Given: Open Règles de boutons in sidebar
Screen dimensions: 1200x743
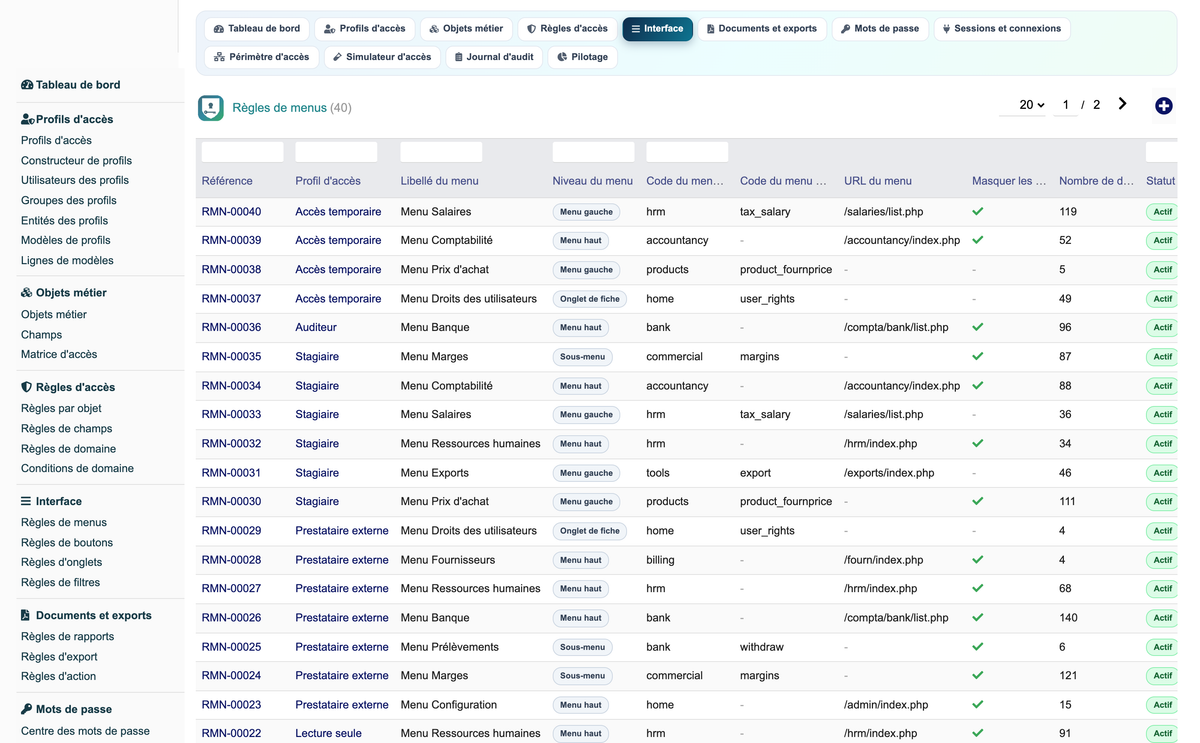Looking at the screenshot, I should coord(67,543).
